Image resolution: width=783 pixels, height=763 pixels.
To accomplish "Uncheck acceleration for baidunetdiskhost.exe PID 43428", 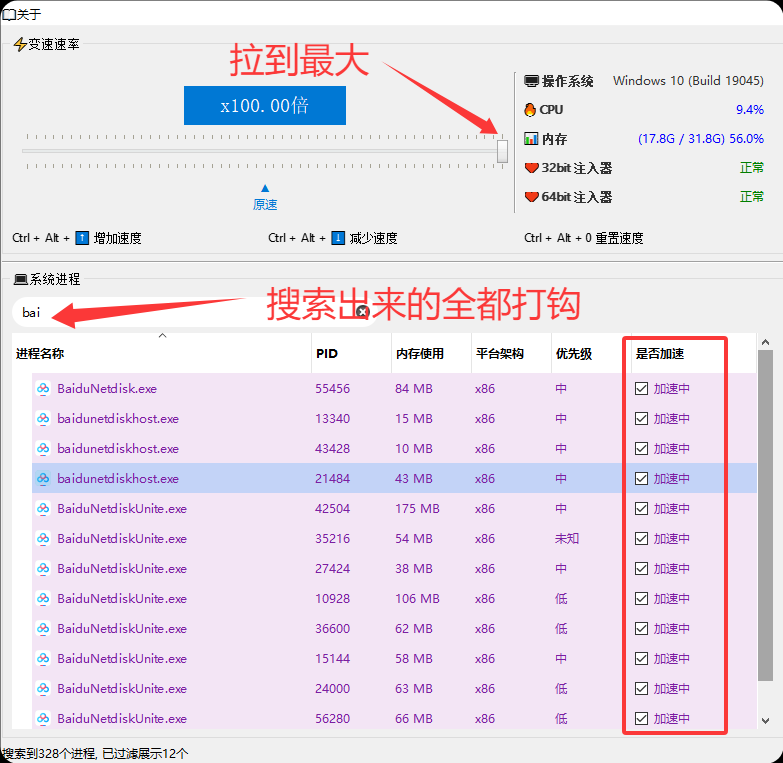I will coord(641,448).
